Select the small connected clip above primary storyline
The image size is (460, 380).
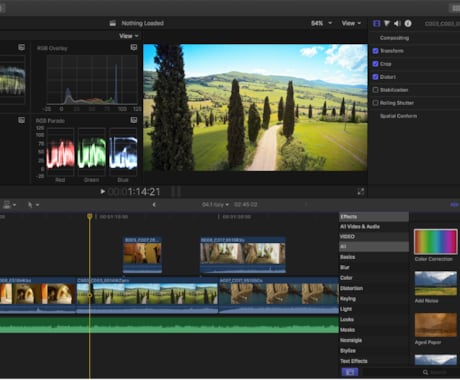(x=142, y=255)
